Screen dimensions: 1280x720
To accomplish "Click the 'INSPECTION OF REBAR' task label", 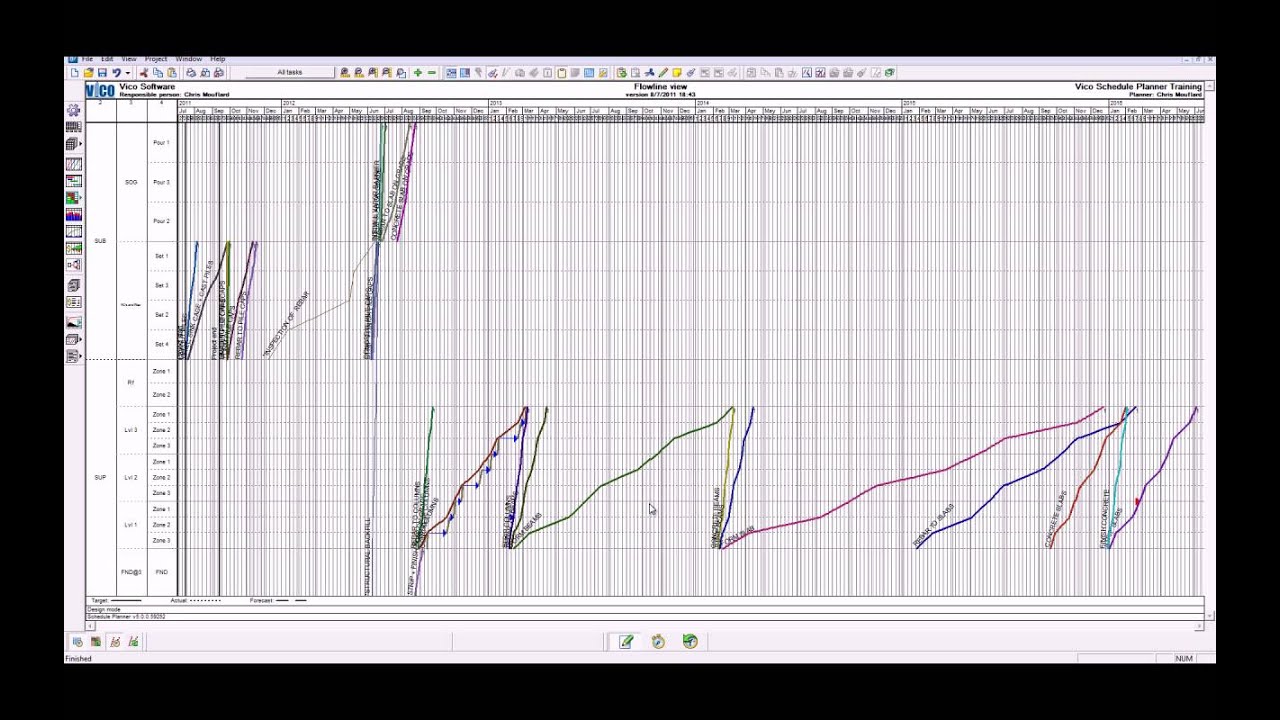I will click(287, 323).
